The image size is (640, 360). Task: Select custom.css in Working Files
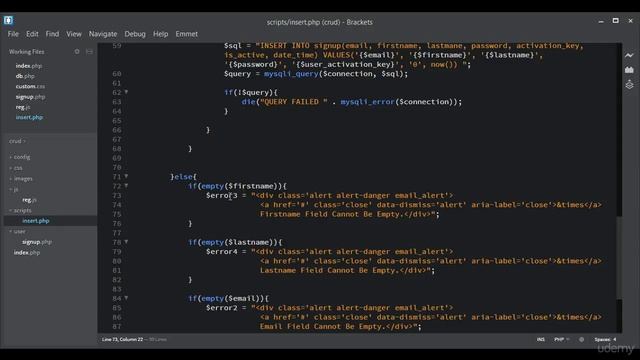point(30,87)
